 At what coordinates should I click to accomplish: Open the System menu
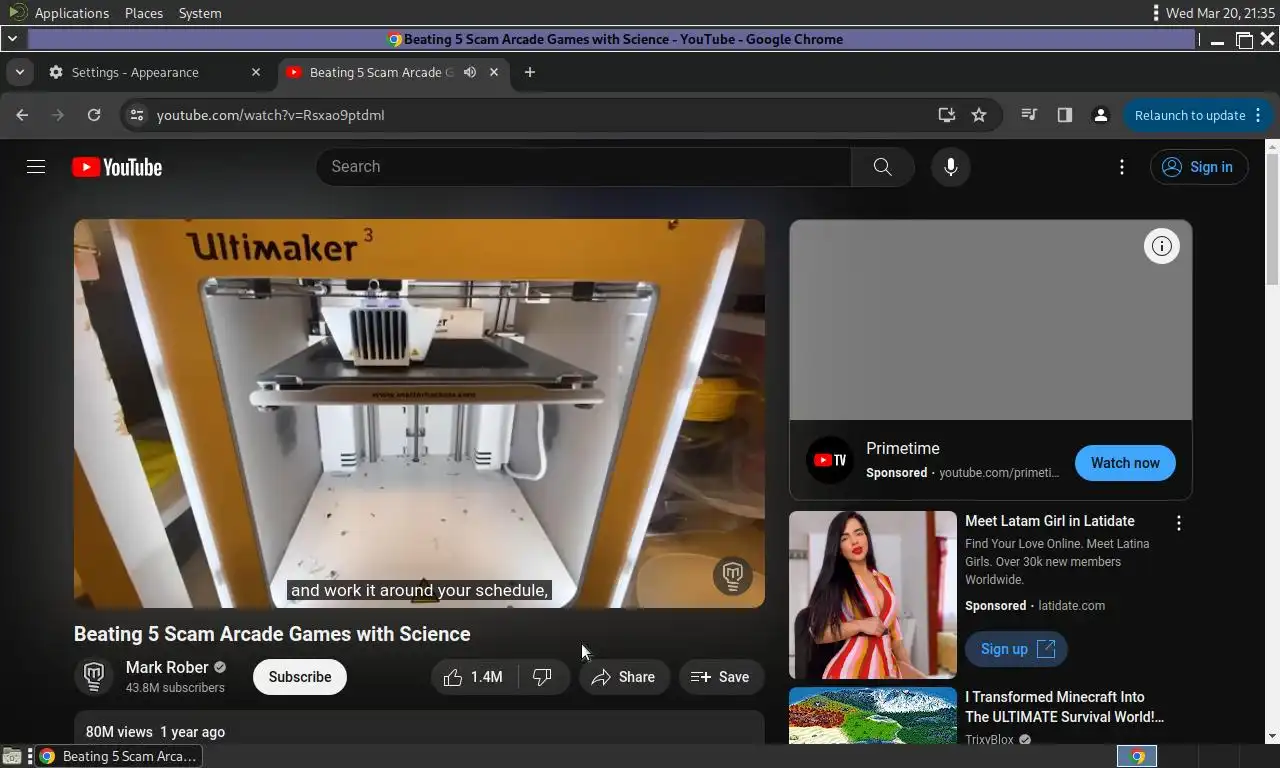pyautogui.click(x=200, y=13)
